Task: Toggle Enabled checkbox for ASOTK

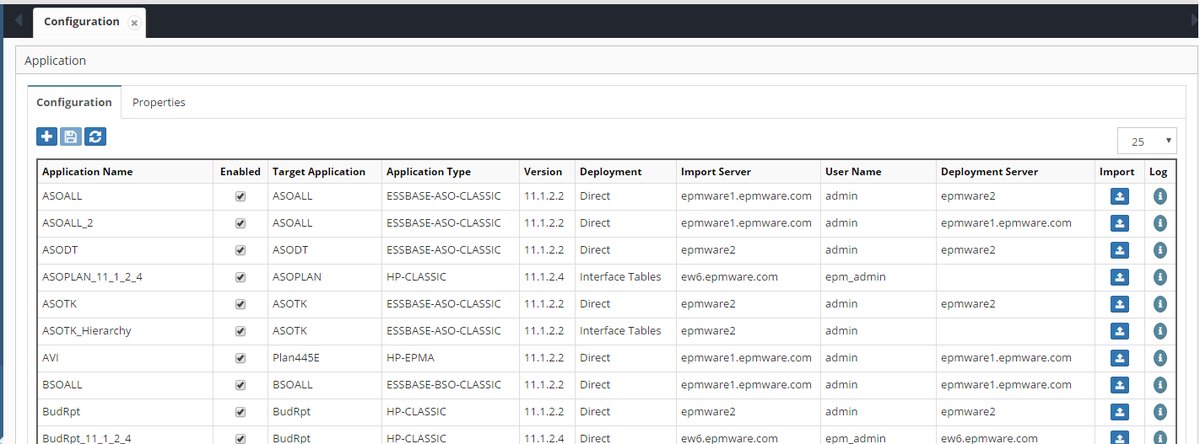Action: click(x=240, y=305)
